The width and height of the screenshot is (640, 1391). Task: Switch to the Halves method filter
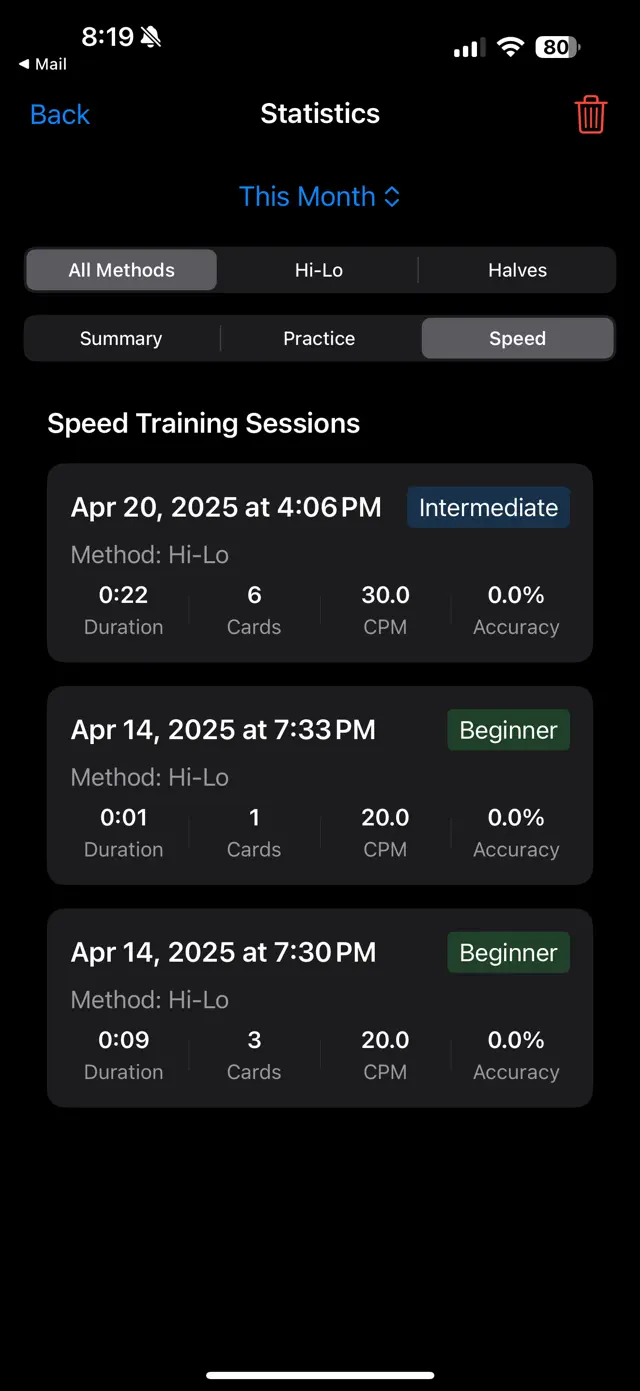517,270
